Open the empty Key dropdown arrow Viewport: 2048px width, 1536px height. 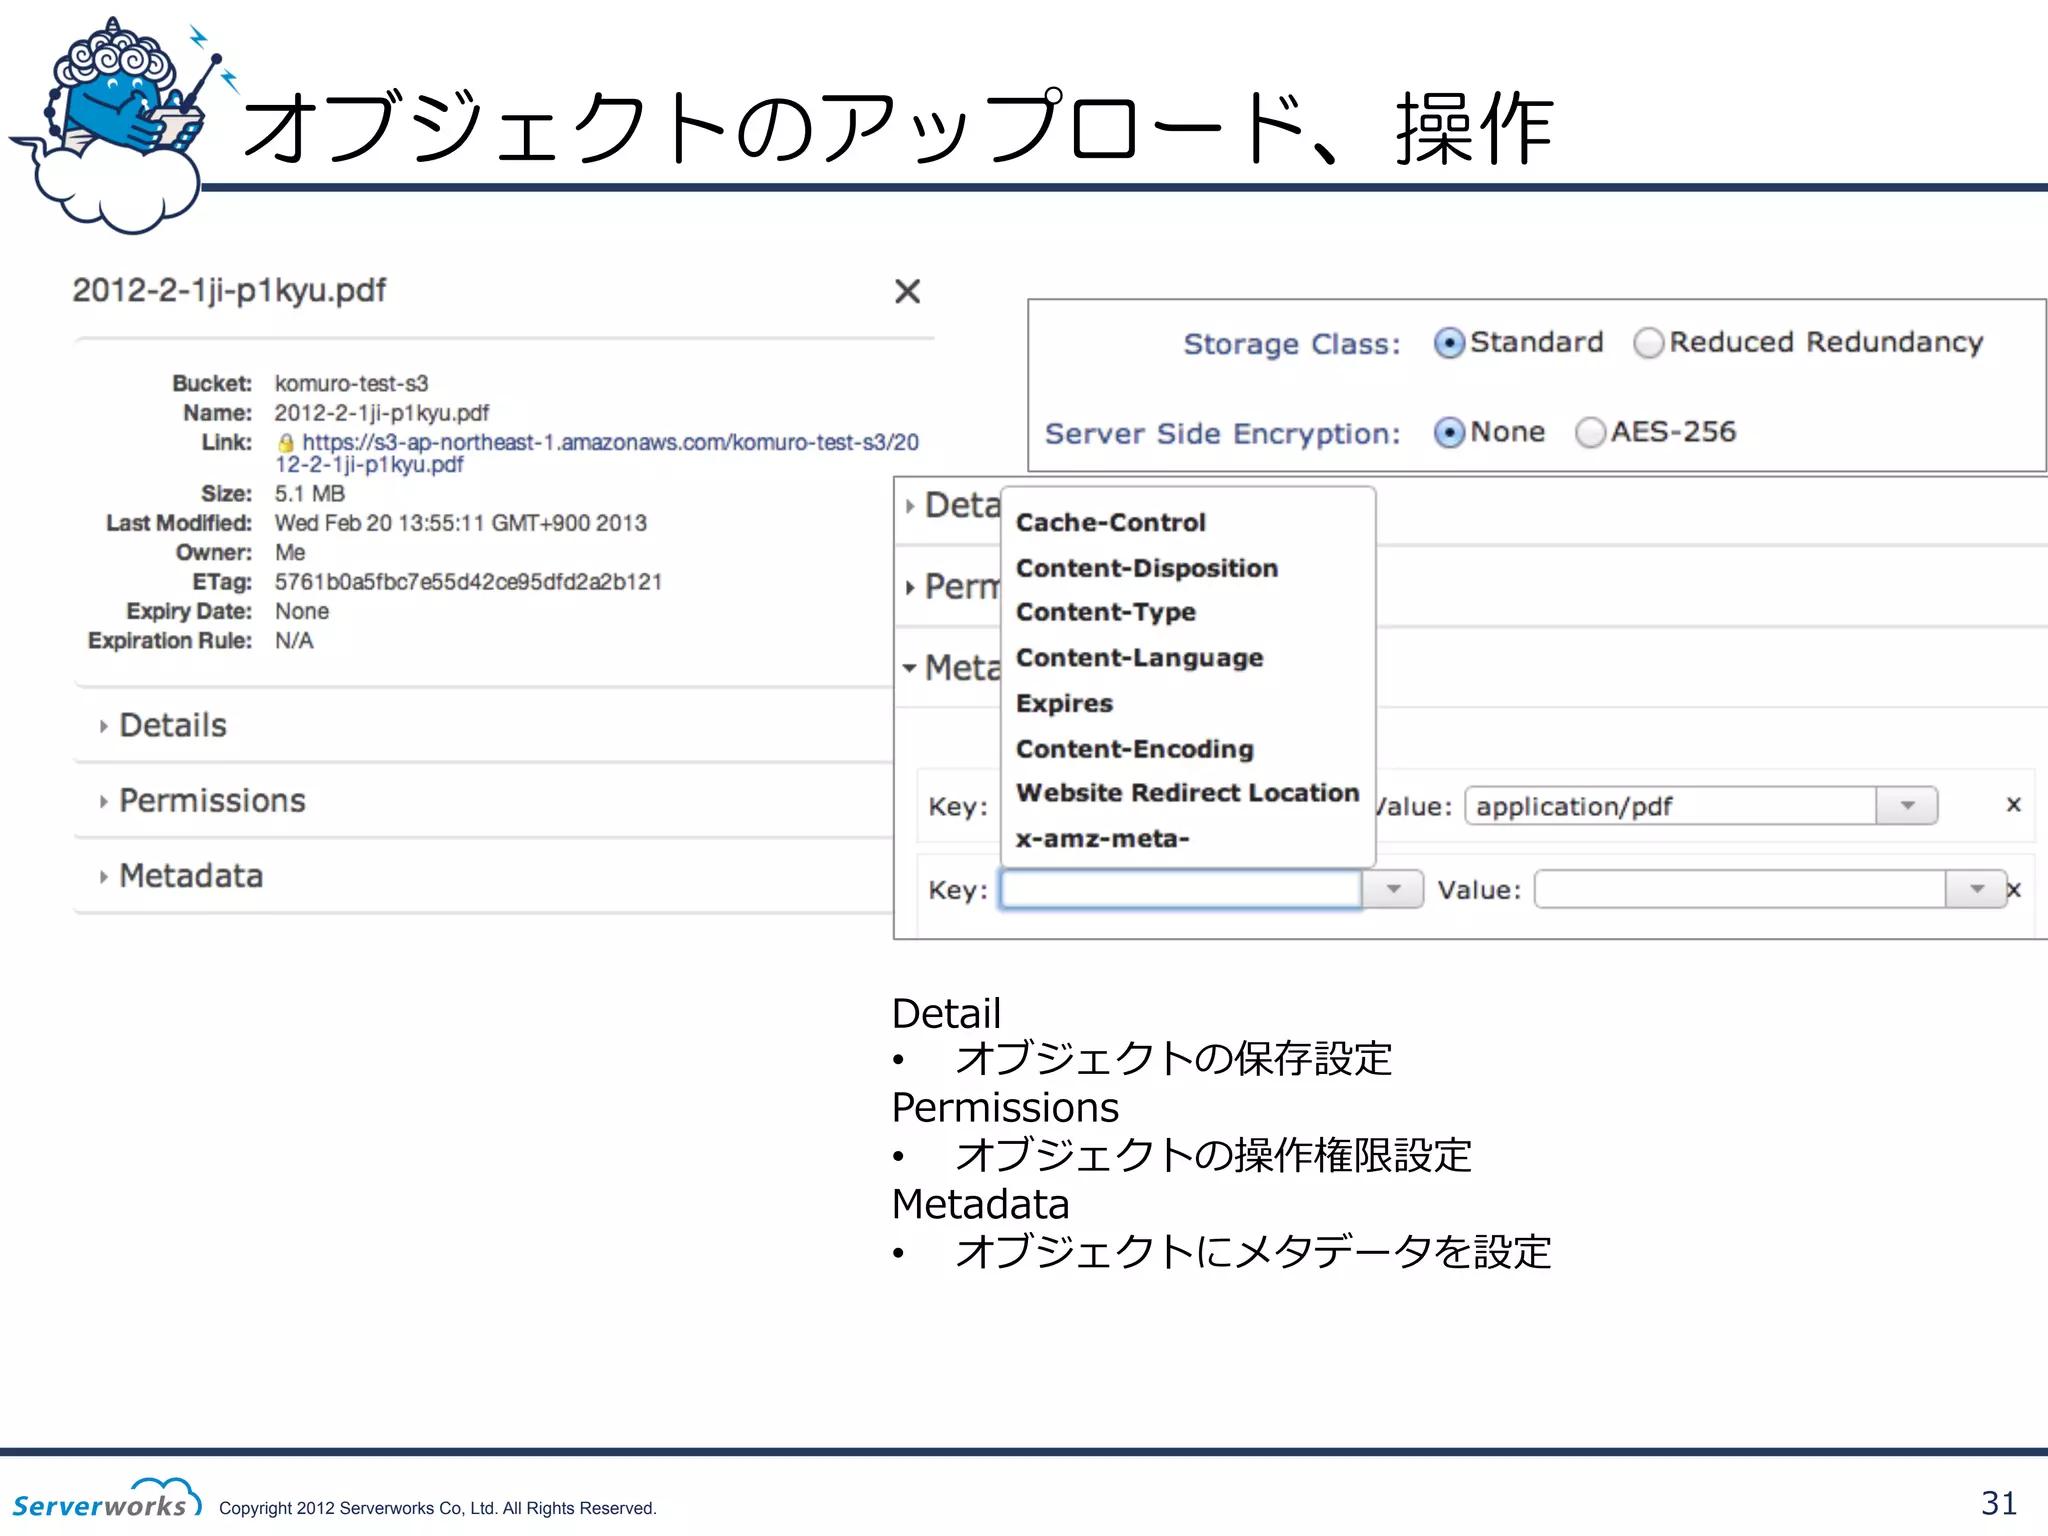point(1393,889)
